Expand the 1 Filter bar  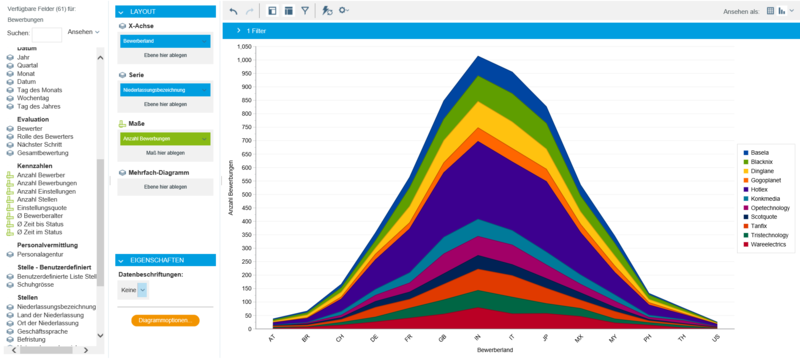click(x=238, y=31)
